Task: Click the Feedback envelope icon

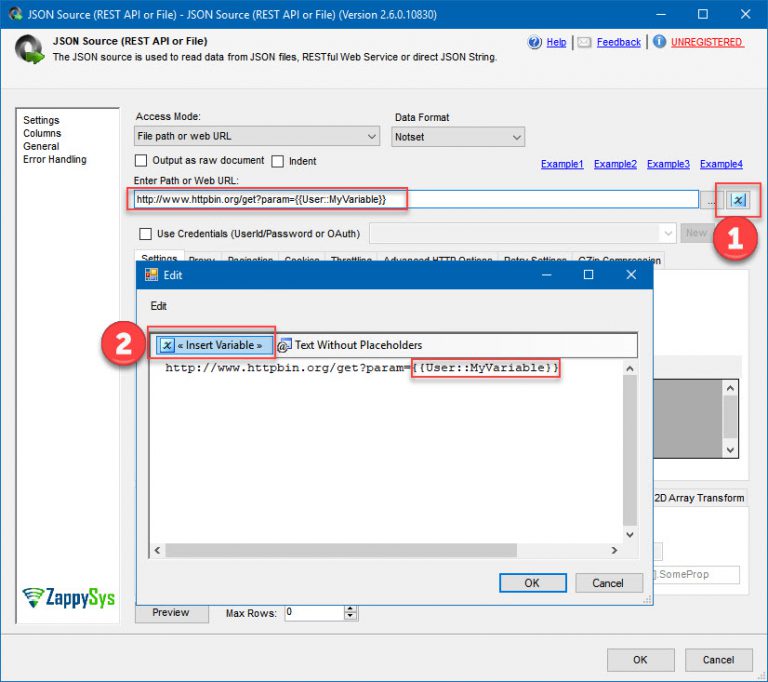Action: 585,42
